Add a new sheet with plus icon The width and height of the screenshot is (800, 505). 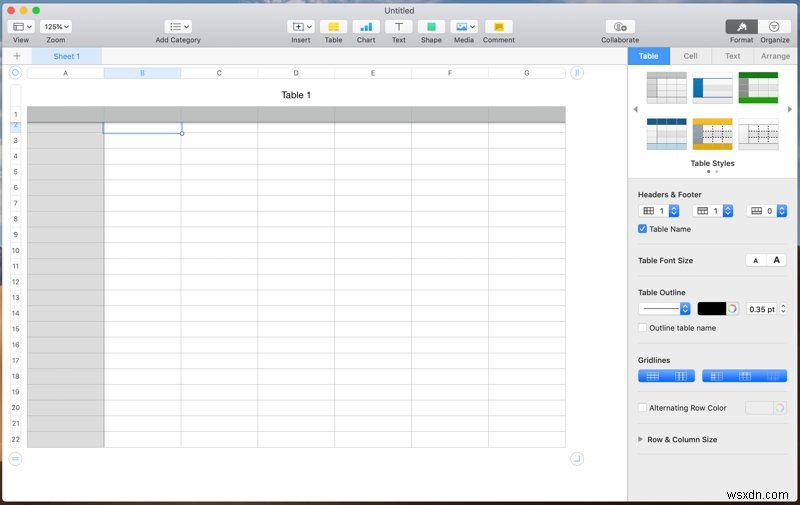click(x=17, y=56)
